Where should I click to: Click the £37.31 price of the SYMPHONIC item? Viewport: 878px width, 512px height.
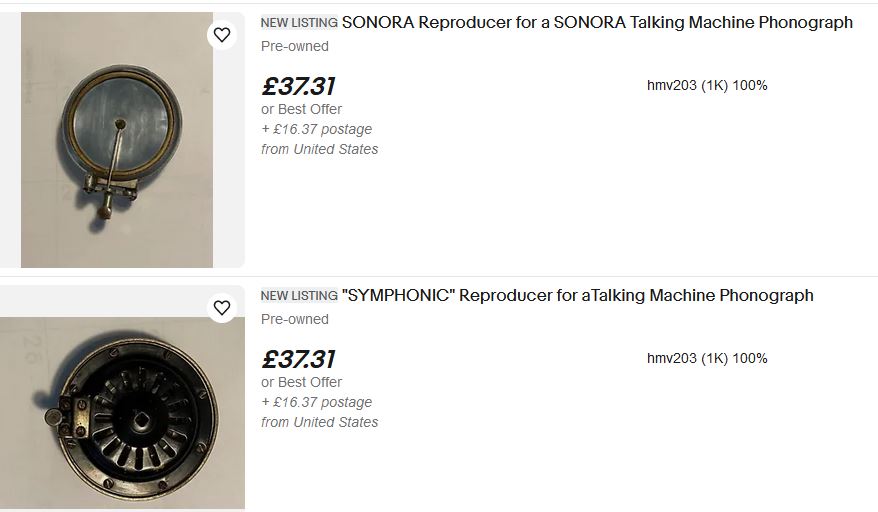298,359
